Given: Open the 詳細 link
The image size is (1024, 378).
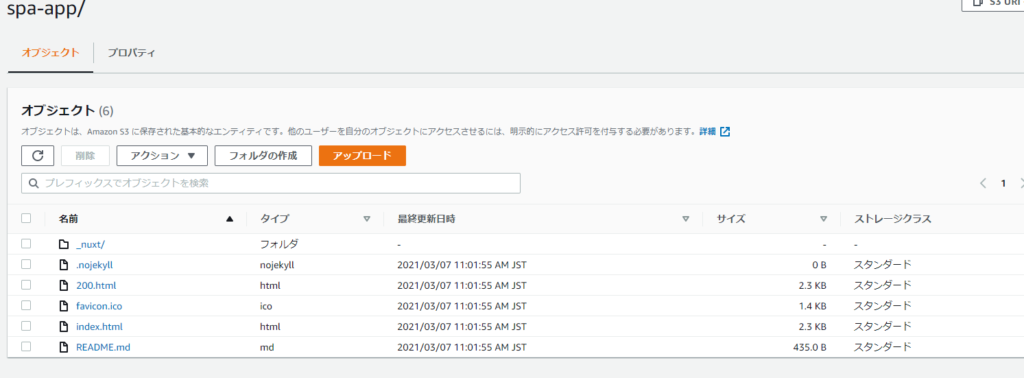Looking at the screenshot, I should [x=707, y=131].
